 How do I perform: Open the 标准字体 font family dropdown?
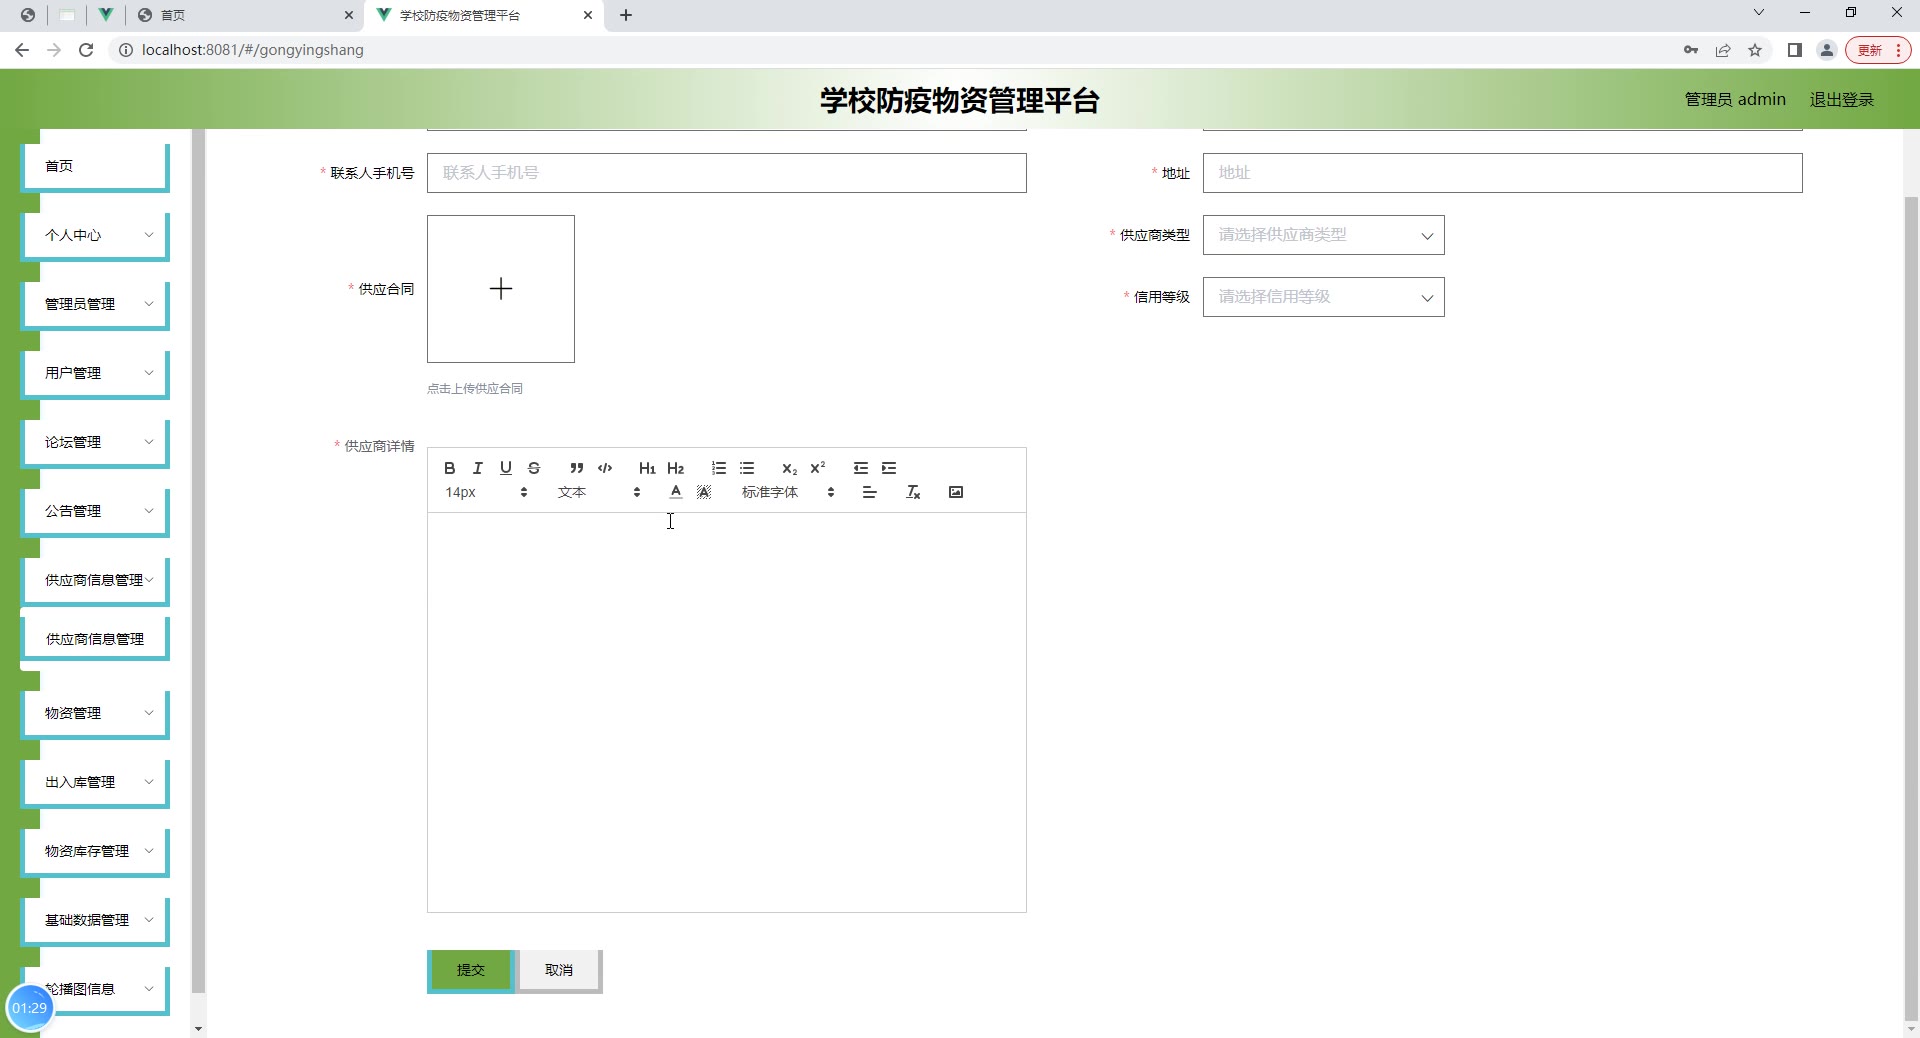click(x=788, y=492)
